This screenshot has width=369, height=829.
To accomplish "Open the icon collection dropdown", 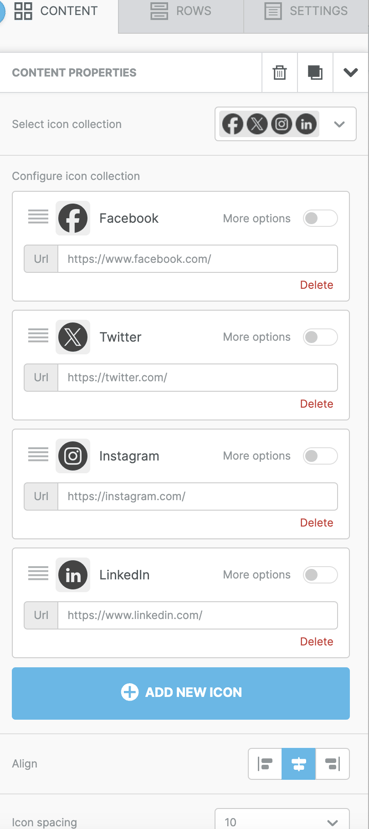I will [285, 124].
